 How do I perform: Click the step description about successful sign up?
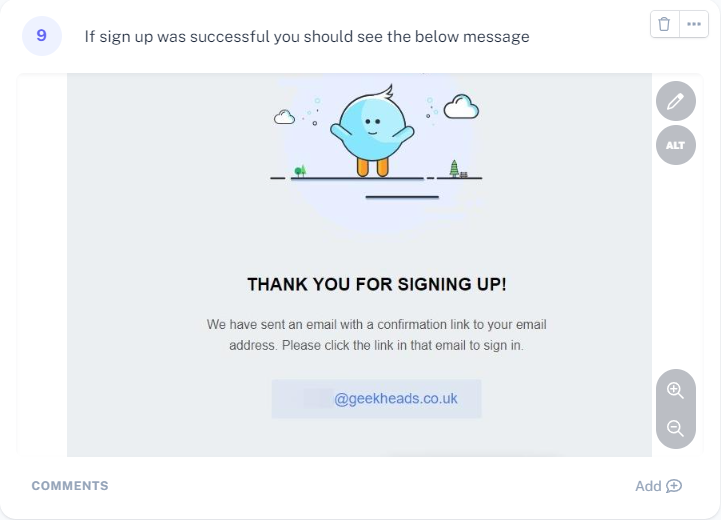pyautogui.click(x=306, y=37)
